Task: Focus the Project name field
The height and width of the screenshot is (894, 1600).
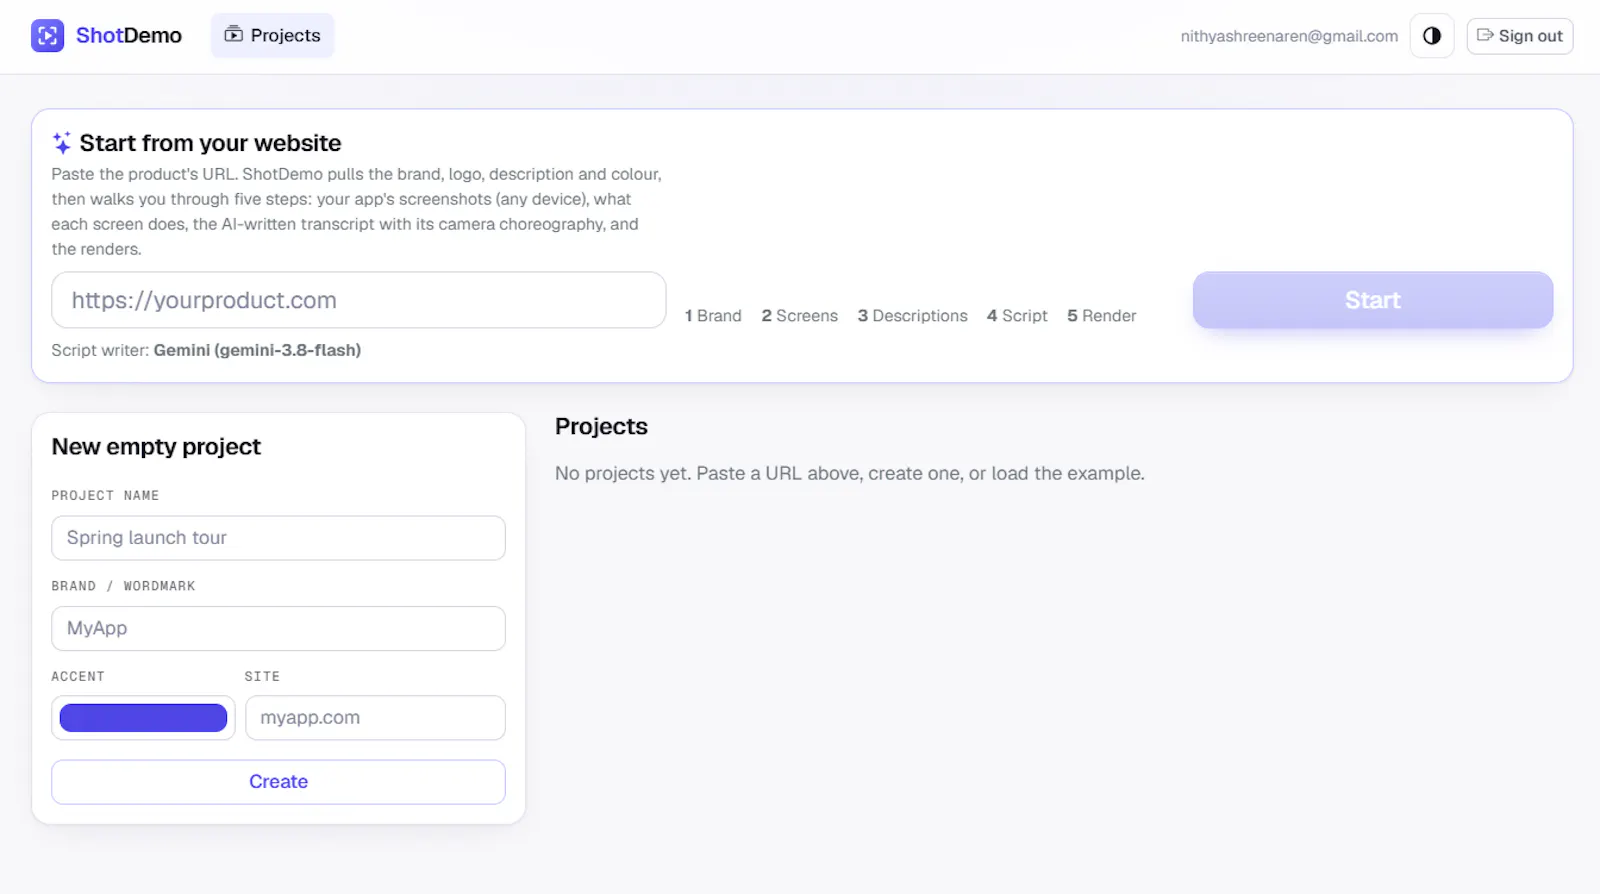Action: pyautogui.click(x=278, y=538)
